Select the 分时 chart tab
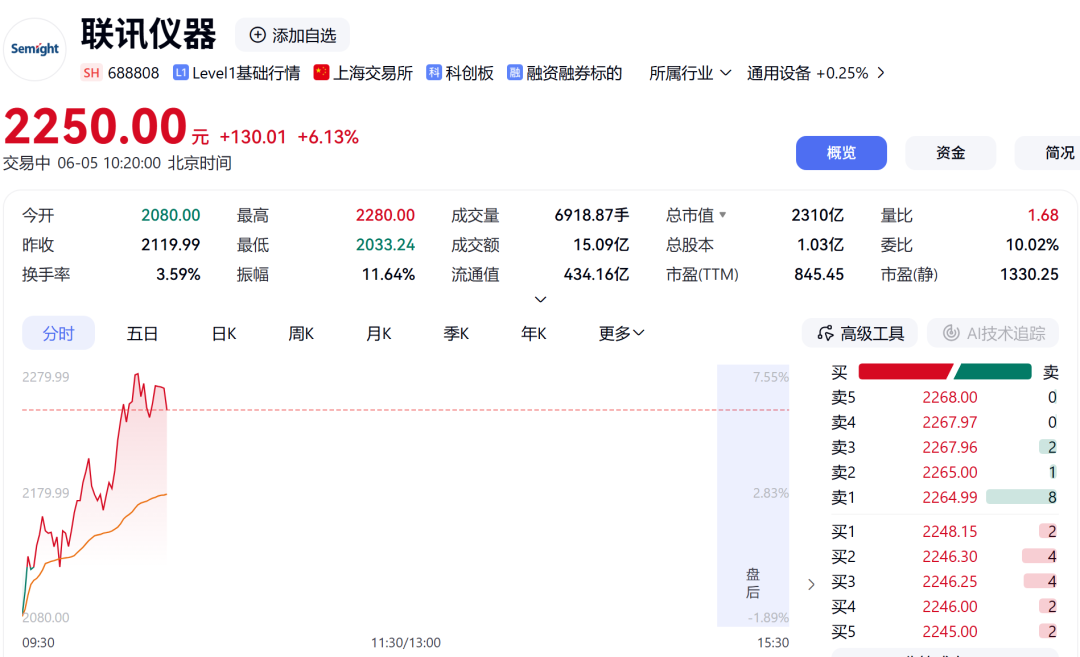 pos(59,333)
